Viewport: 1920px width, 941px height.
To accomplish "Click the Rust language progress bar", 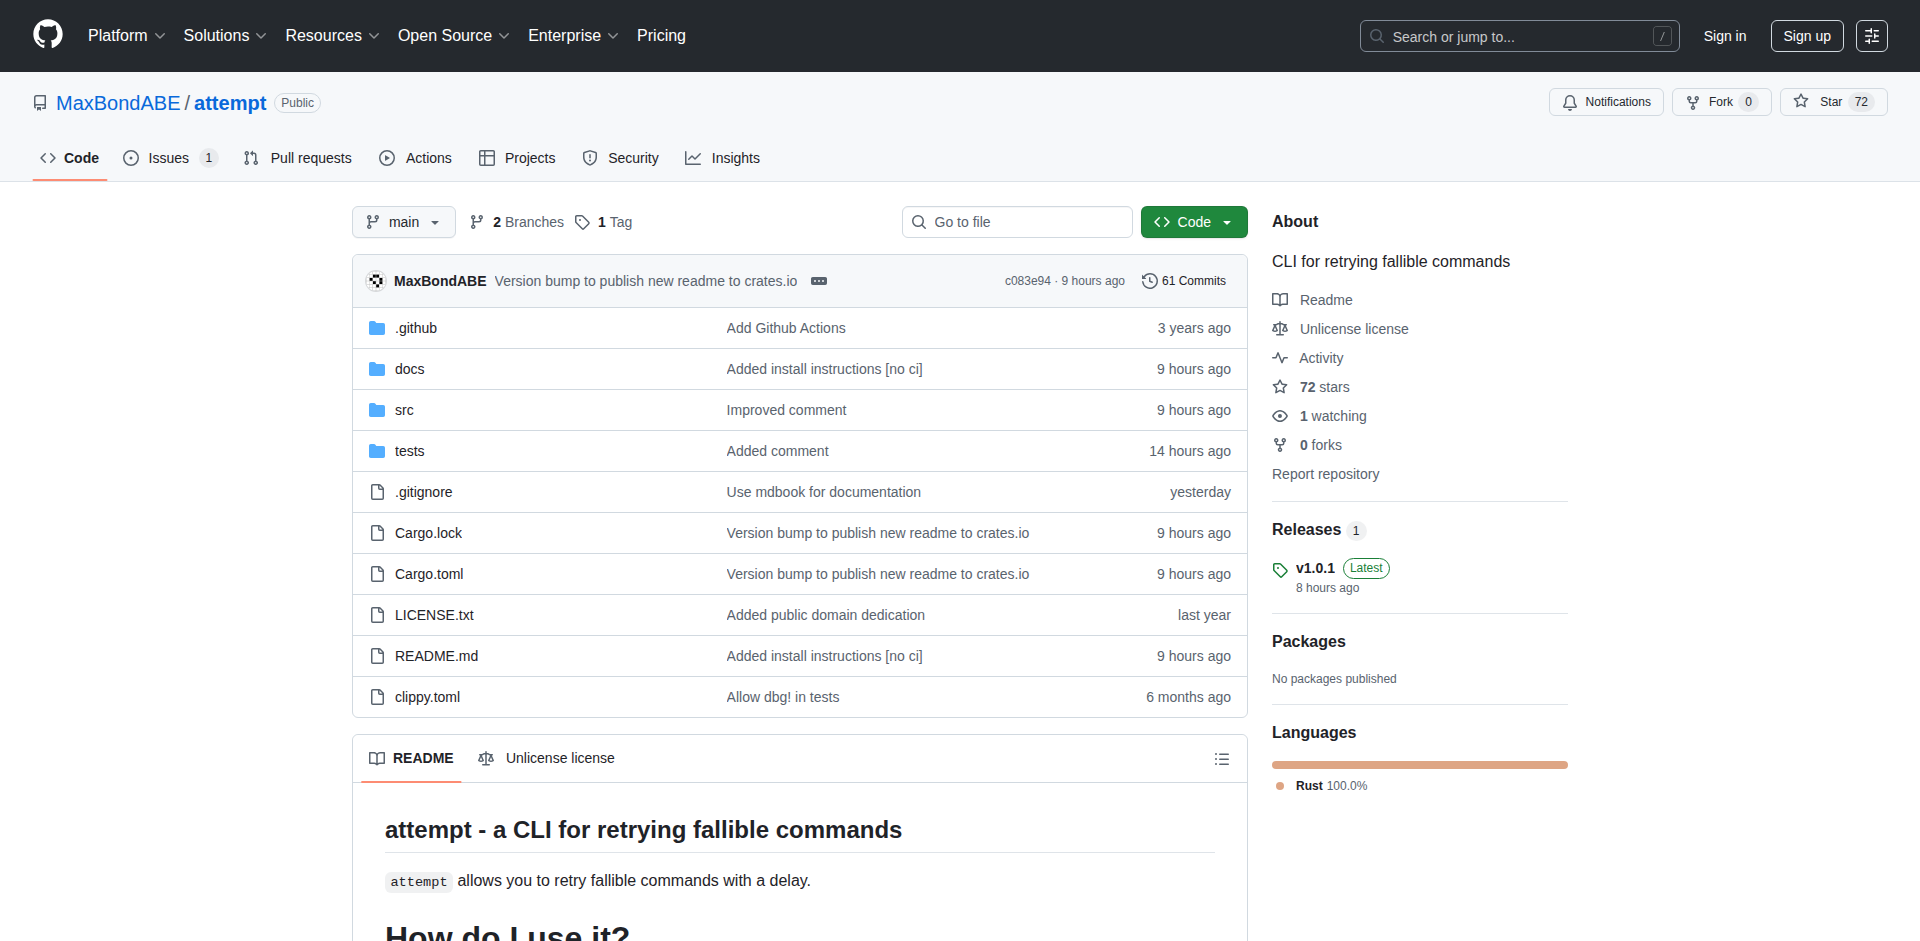I will coord(1420,765).
